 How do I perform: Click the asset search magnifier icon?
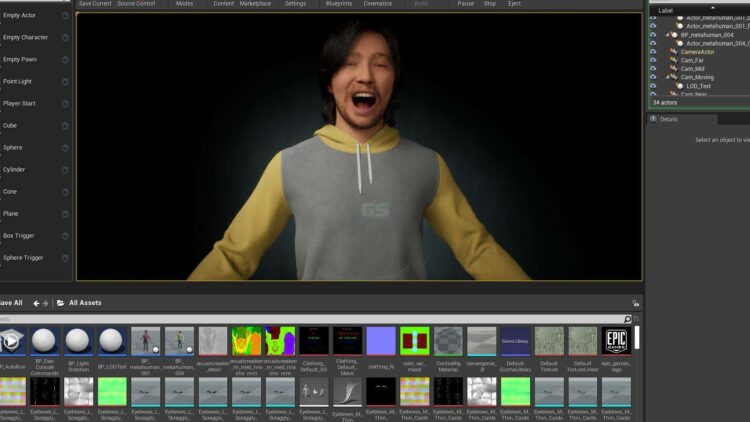(628, 319)
